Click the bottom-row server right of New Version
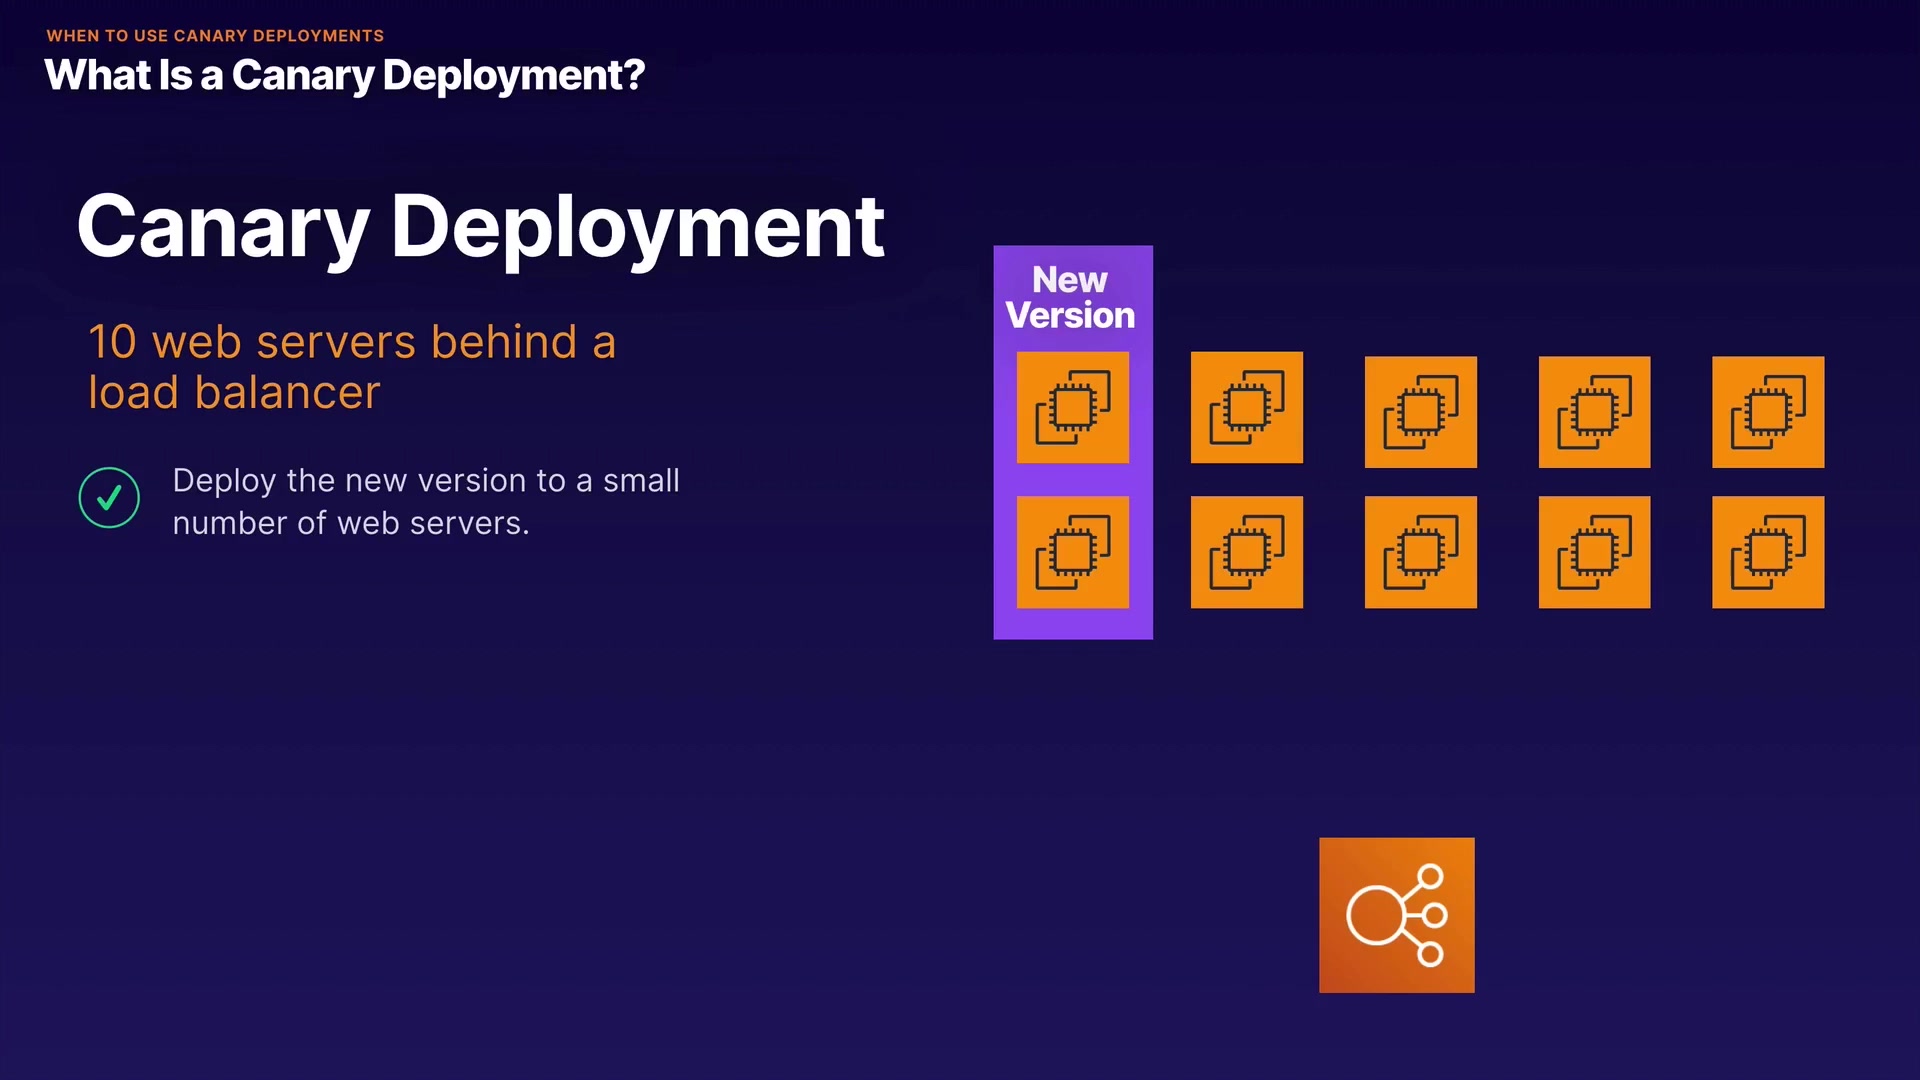The width and height of the screenshot is (1920, 1080). click(1246, 552)
